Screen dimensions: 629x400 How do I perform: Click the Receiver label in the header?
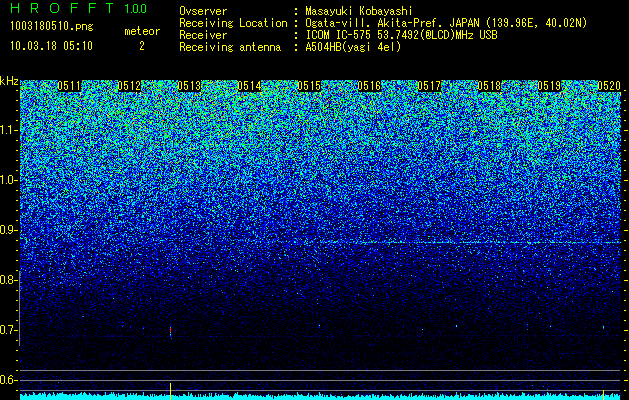[x=203, y=35]
